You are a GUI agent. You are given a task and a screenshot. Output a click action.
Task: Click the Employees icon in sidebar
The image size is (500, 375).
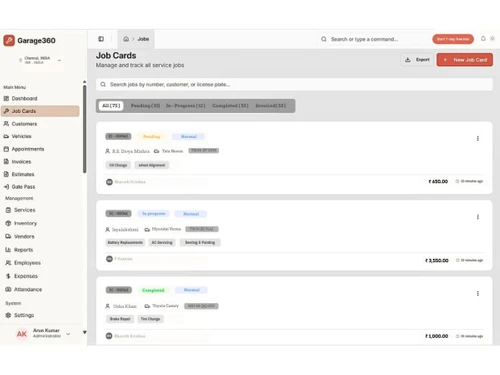[x=8, y=263]
